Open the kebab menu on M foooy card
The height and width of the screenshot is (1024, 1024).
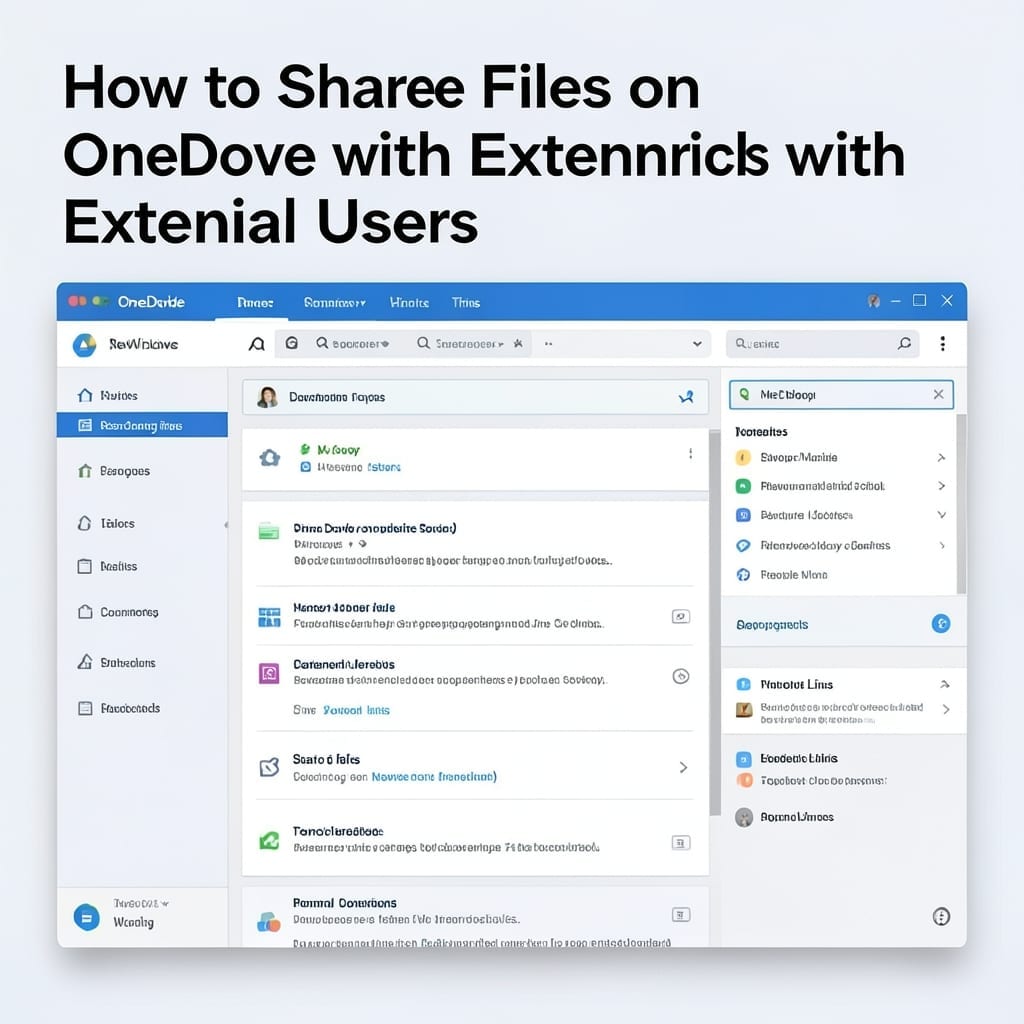(x=690, y=453)
